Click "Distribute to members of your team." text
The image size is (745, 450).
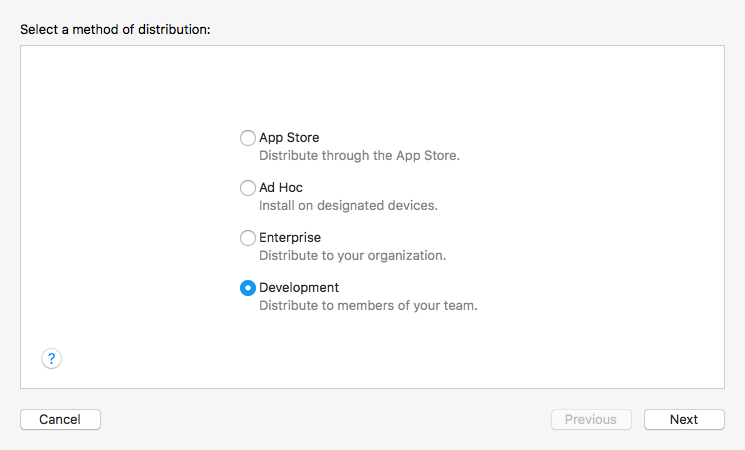(368, 306)
